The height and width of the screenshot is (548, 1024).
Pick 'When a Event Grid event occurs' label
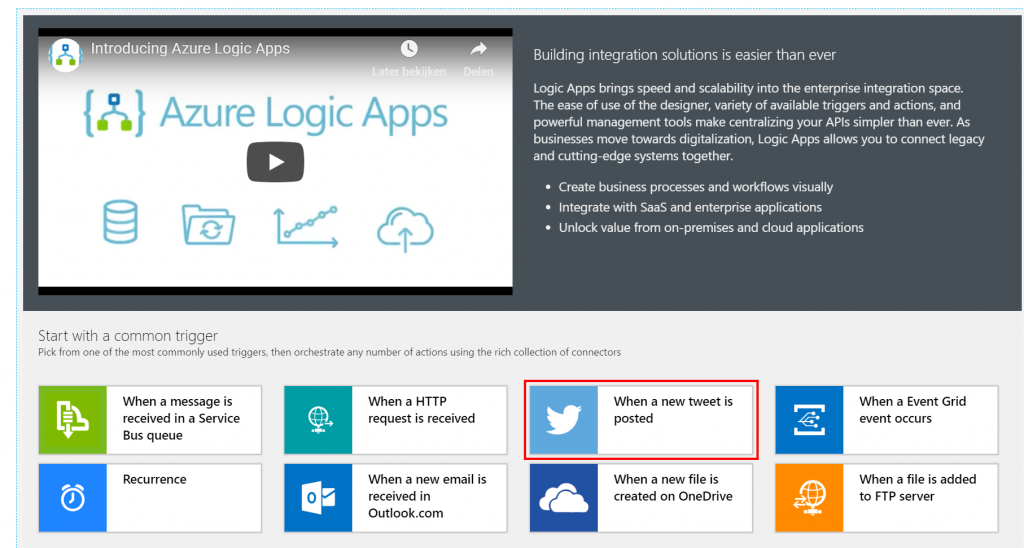(912, 410)
